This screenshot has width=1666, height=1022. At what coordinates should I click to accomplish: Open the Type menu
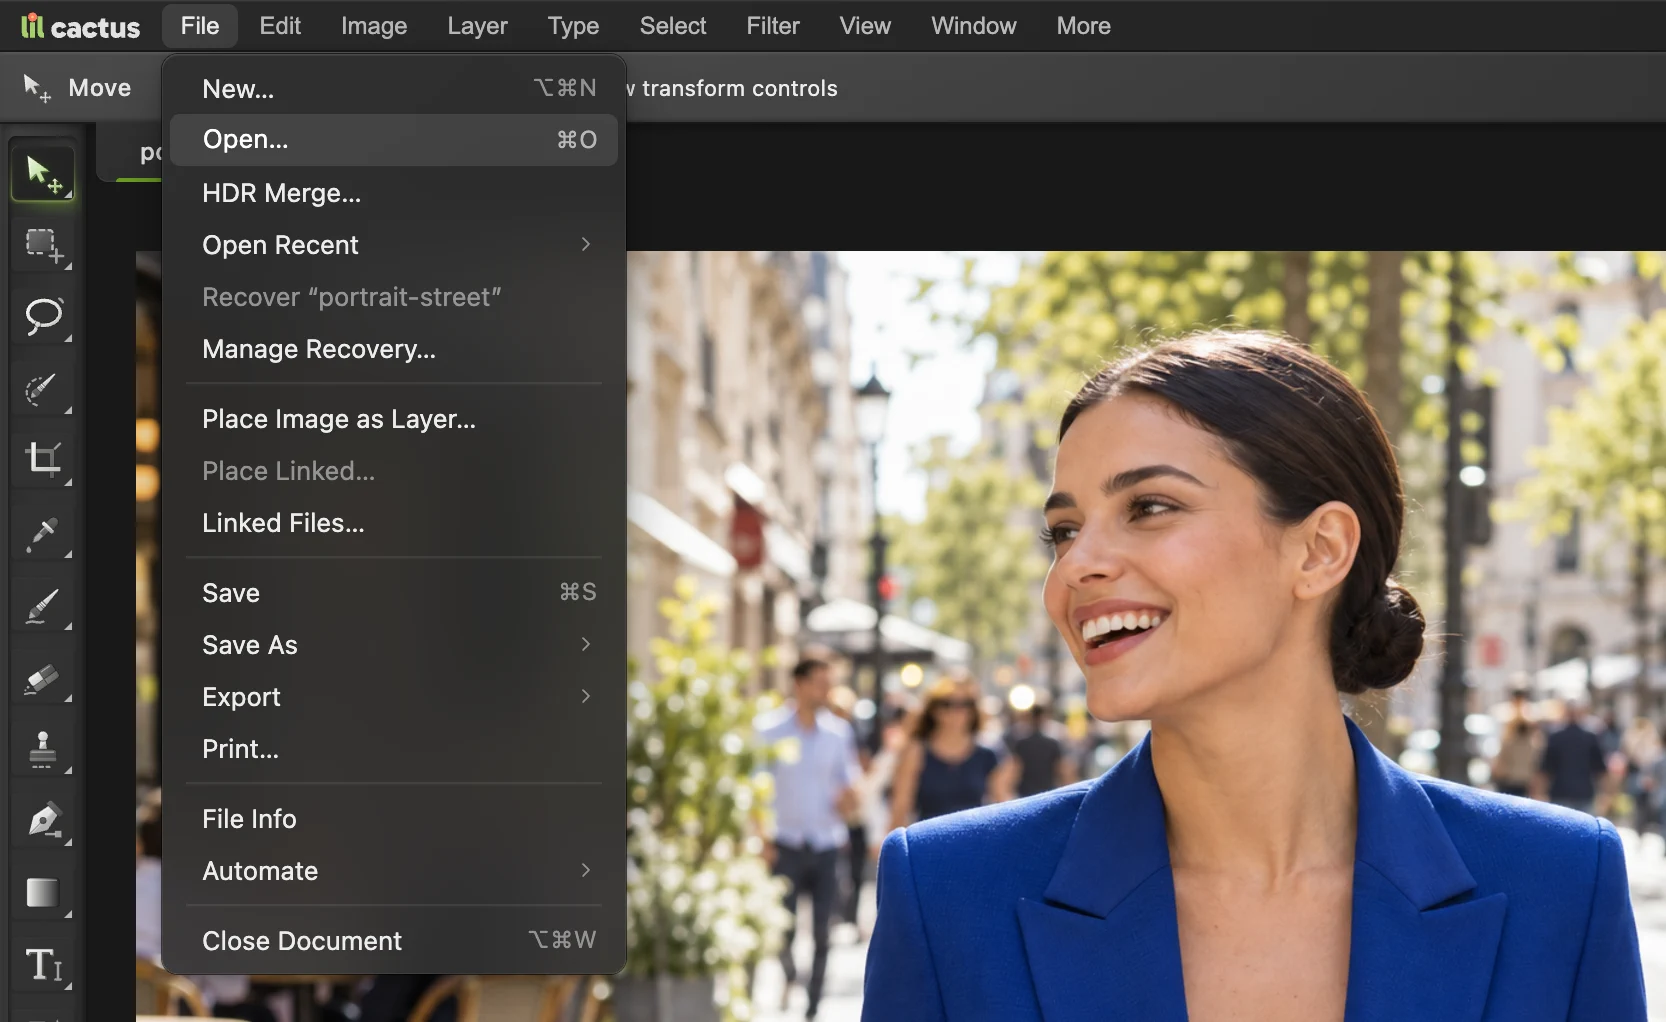573,26
